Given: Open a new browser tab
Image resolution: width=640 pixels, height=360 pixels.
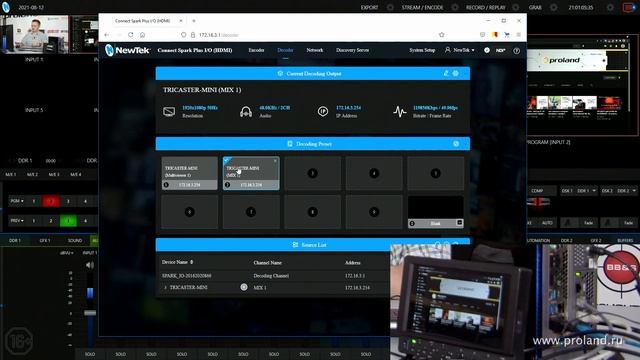Looking at the screenshot, I should tap(194, 20).
